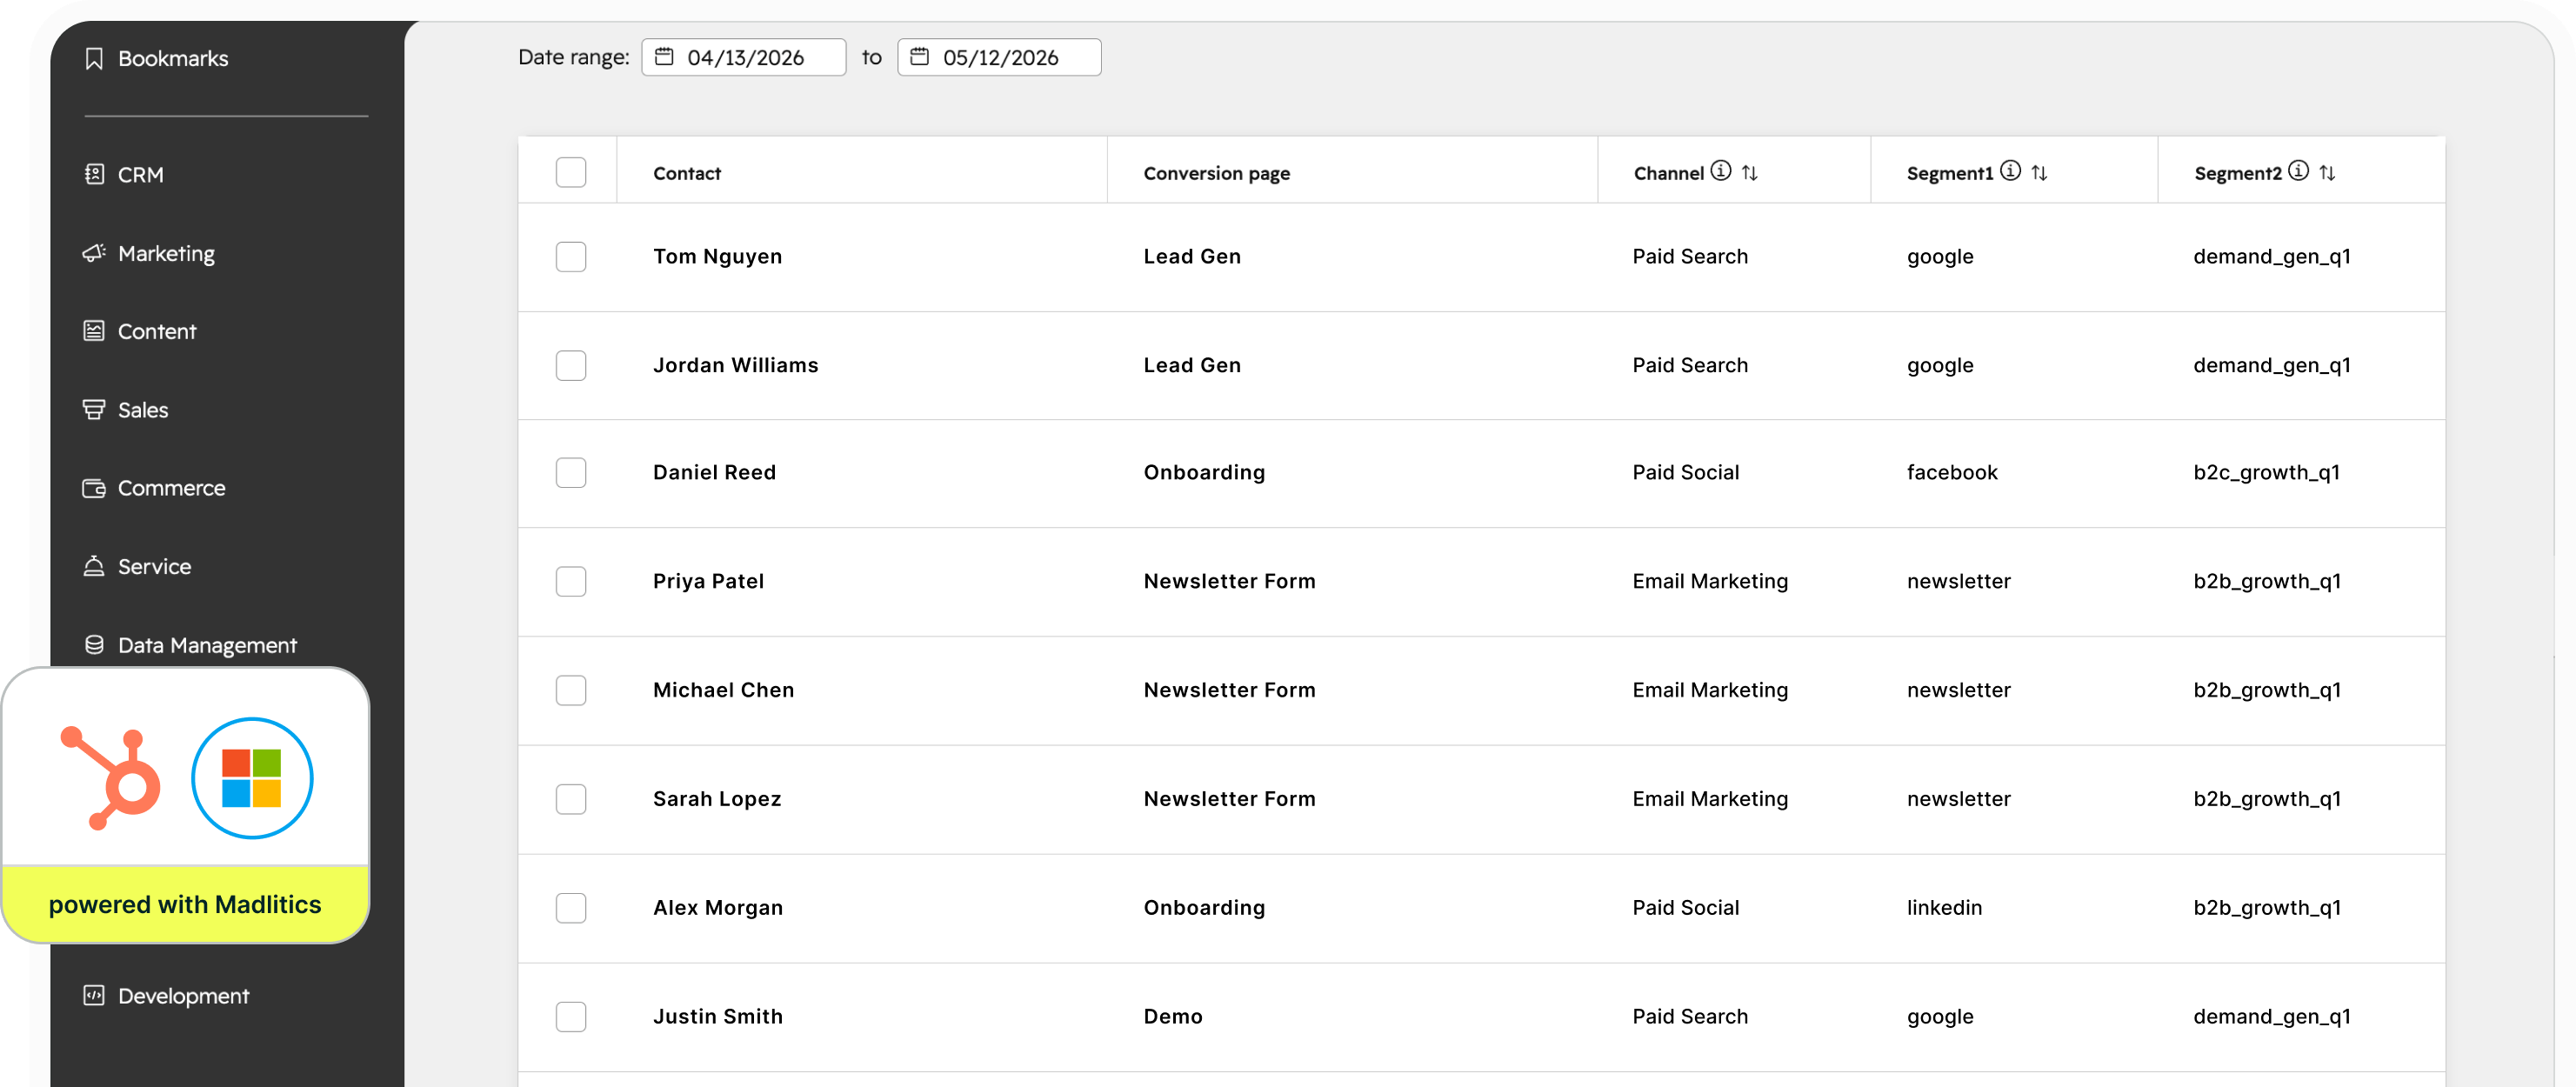Open contact Priya Patel

click(708, 581)
